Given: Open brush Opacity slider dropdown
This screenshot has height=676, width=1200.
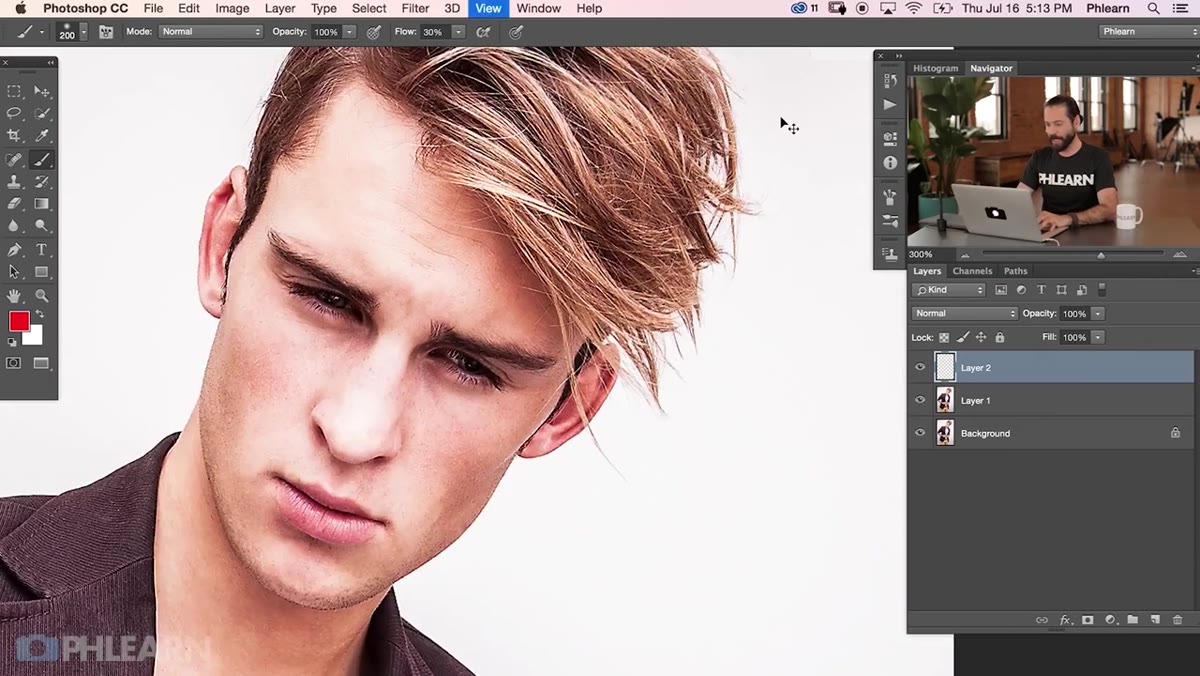Looking at the screenshot, I should click(349, 32).
